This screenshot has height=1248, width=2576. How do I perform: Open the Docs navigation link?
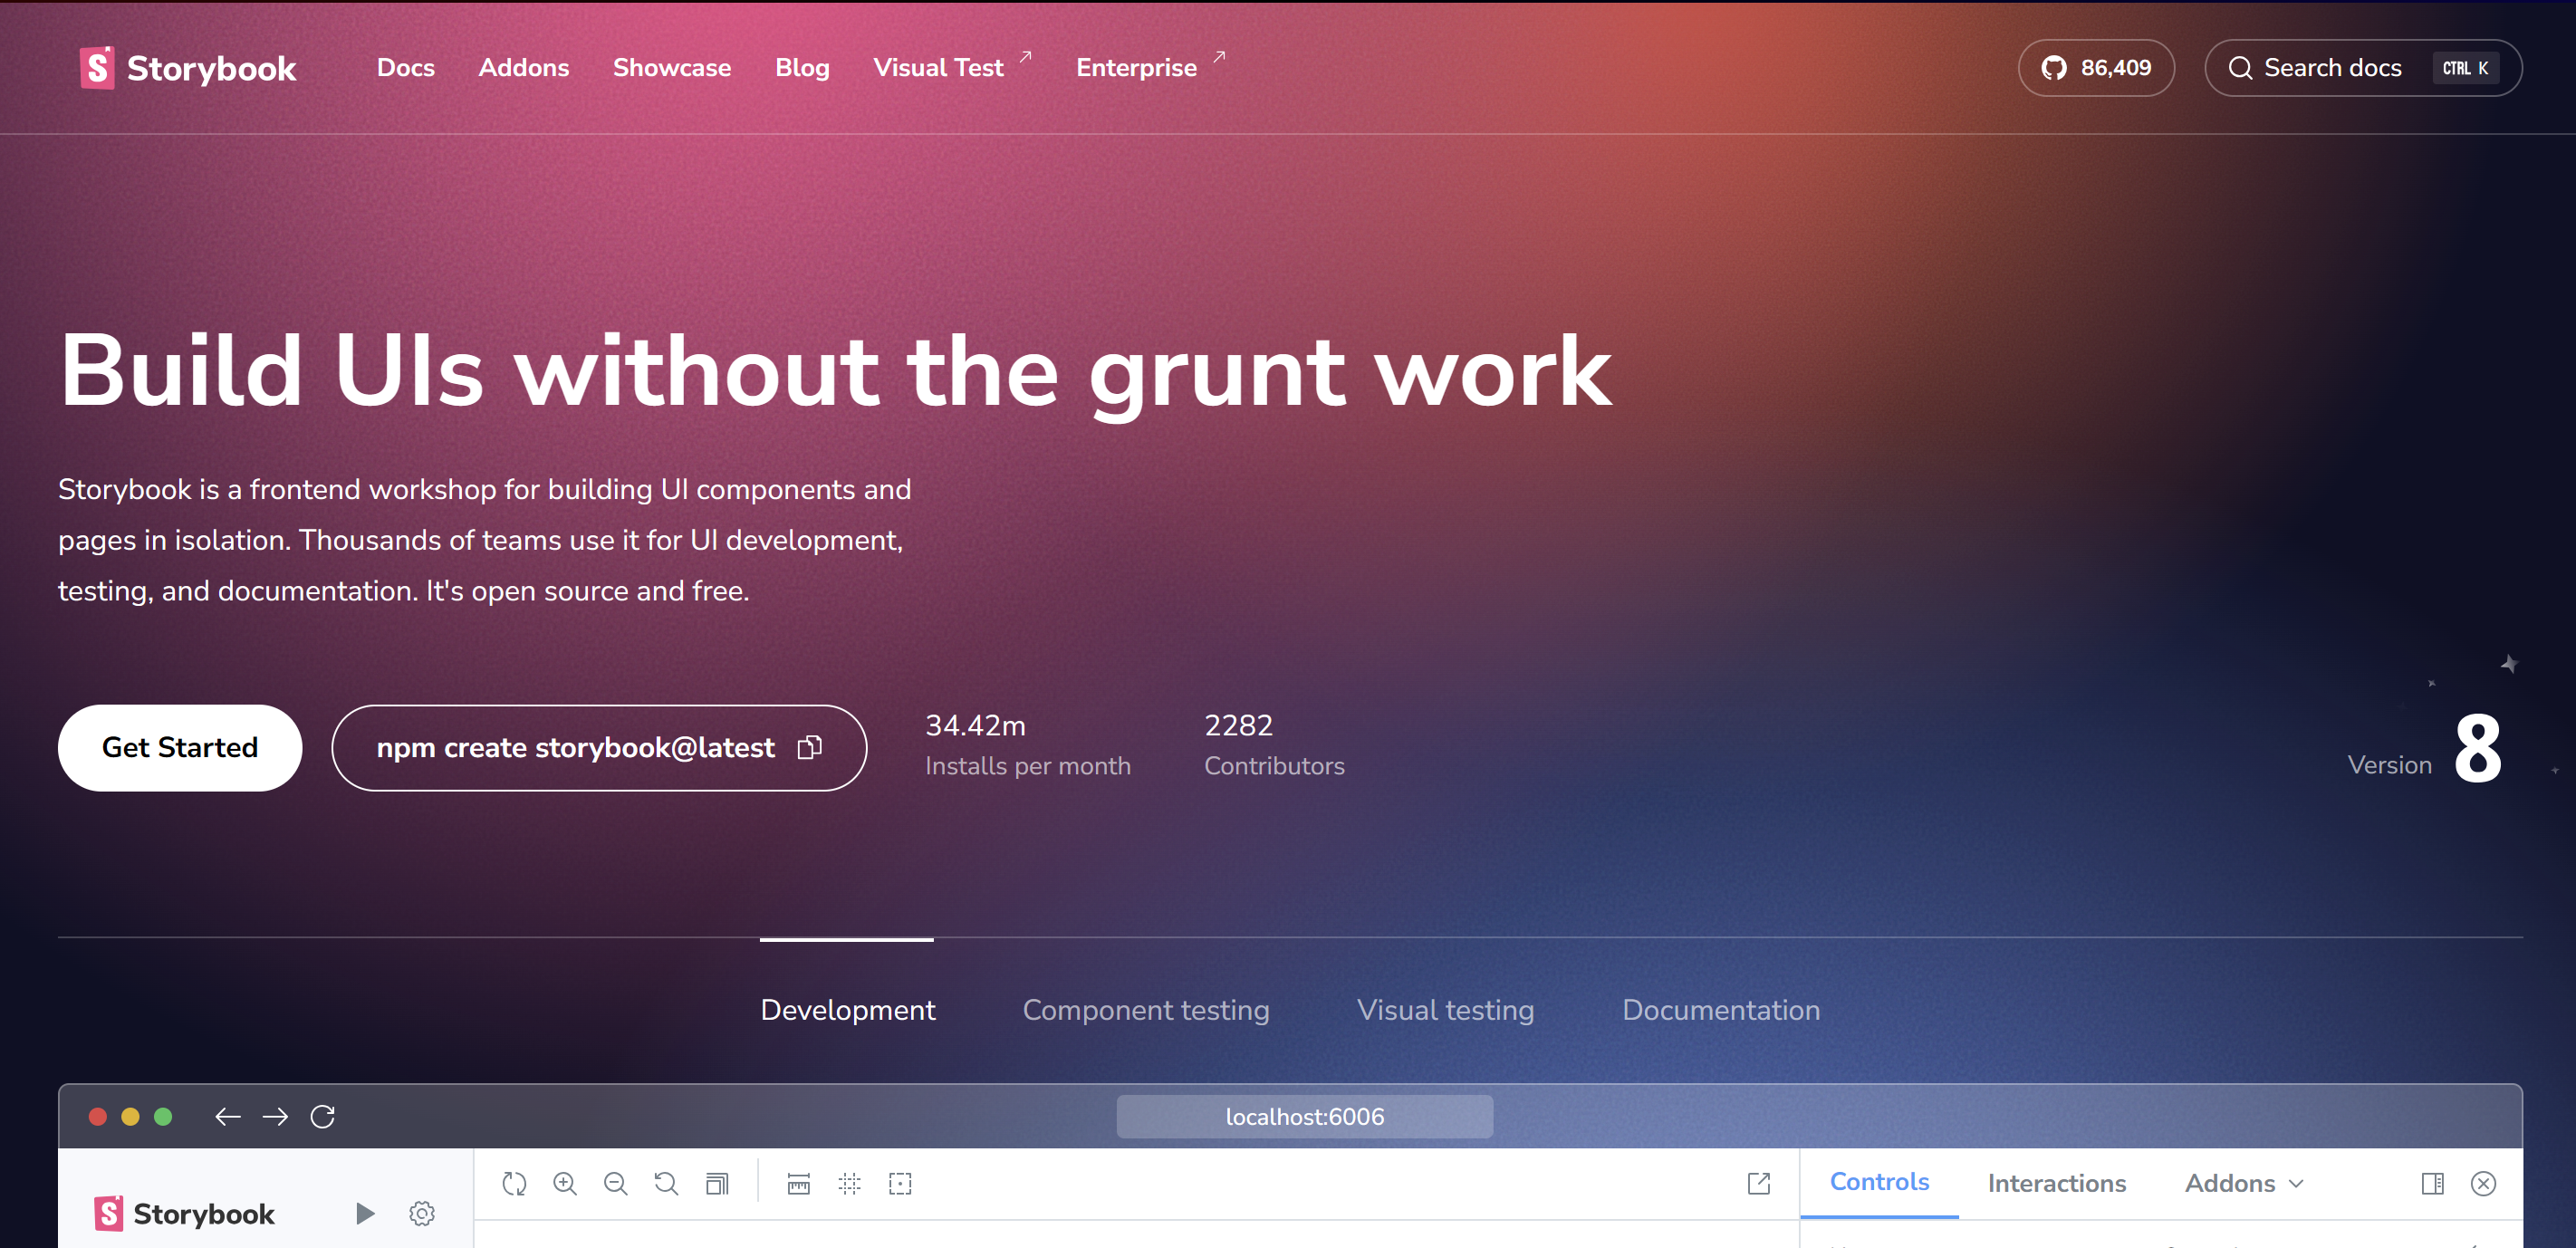406,68
